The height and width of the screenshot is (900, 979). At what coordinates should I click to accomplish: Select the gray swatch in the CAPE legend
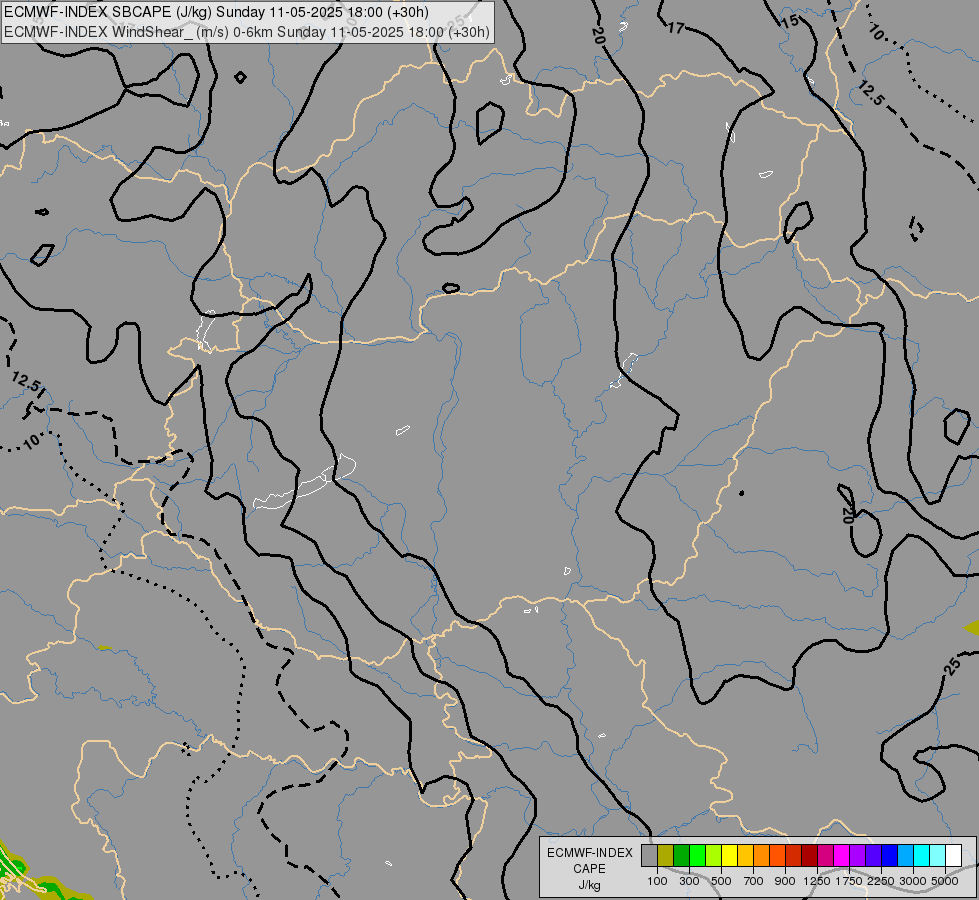[649, 856]
